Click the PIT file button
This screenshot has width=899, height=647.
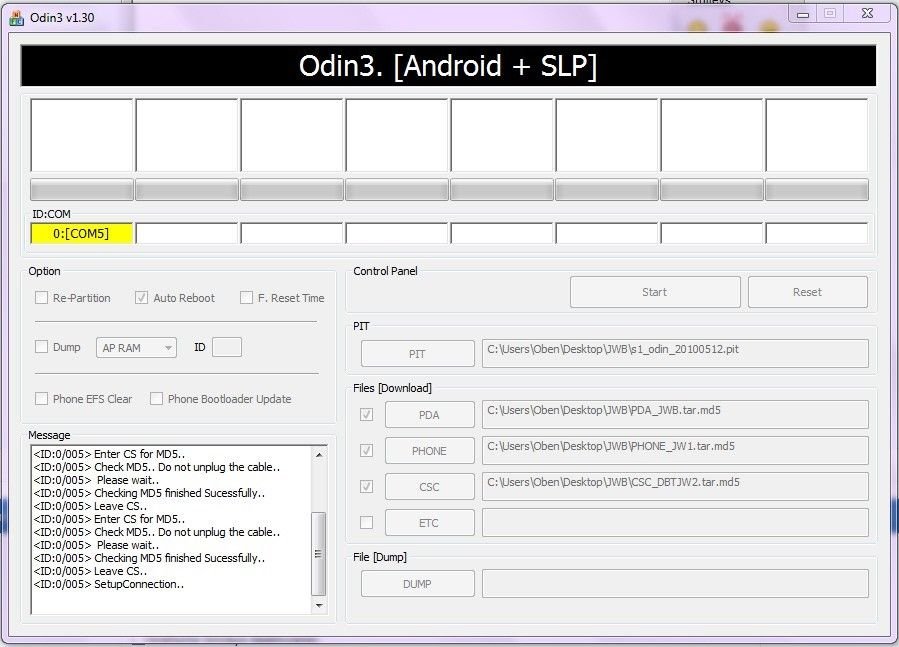(x=417, y=354)
